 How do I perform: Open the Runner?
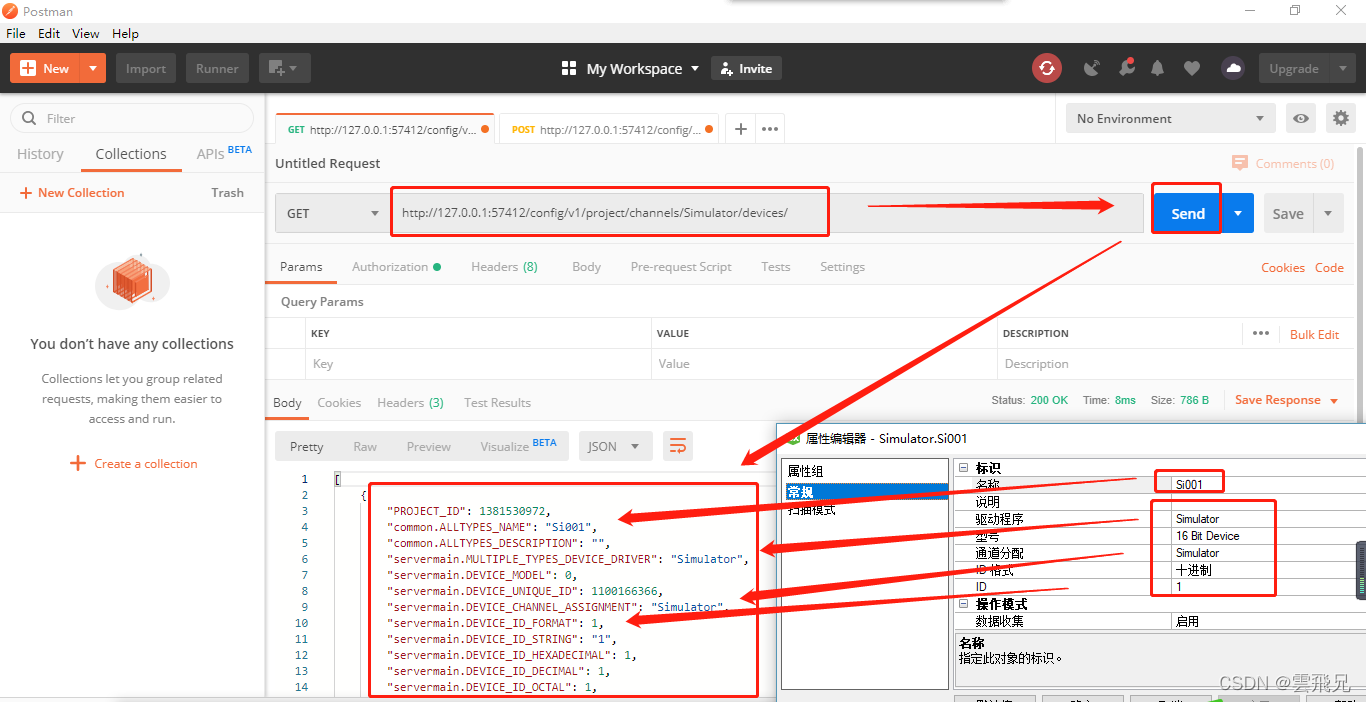click(217, 68)
